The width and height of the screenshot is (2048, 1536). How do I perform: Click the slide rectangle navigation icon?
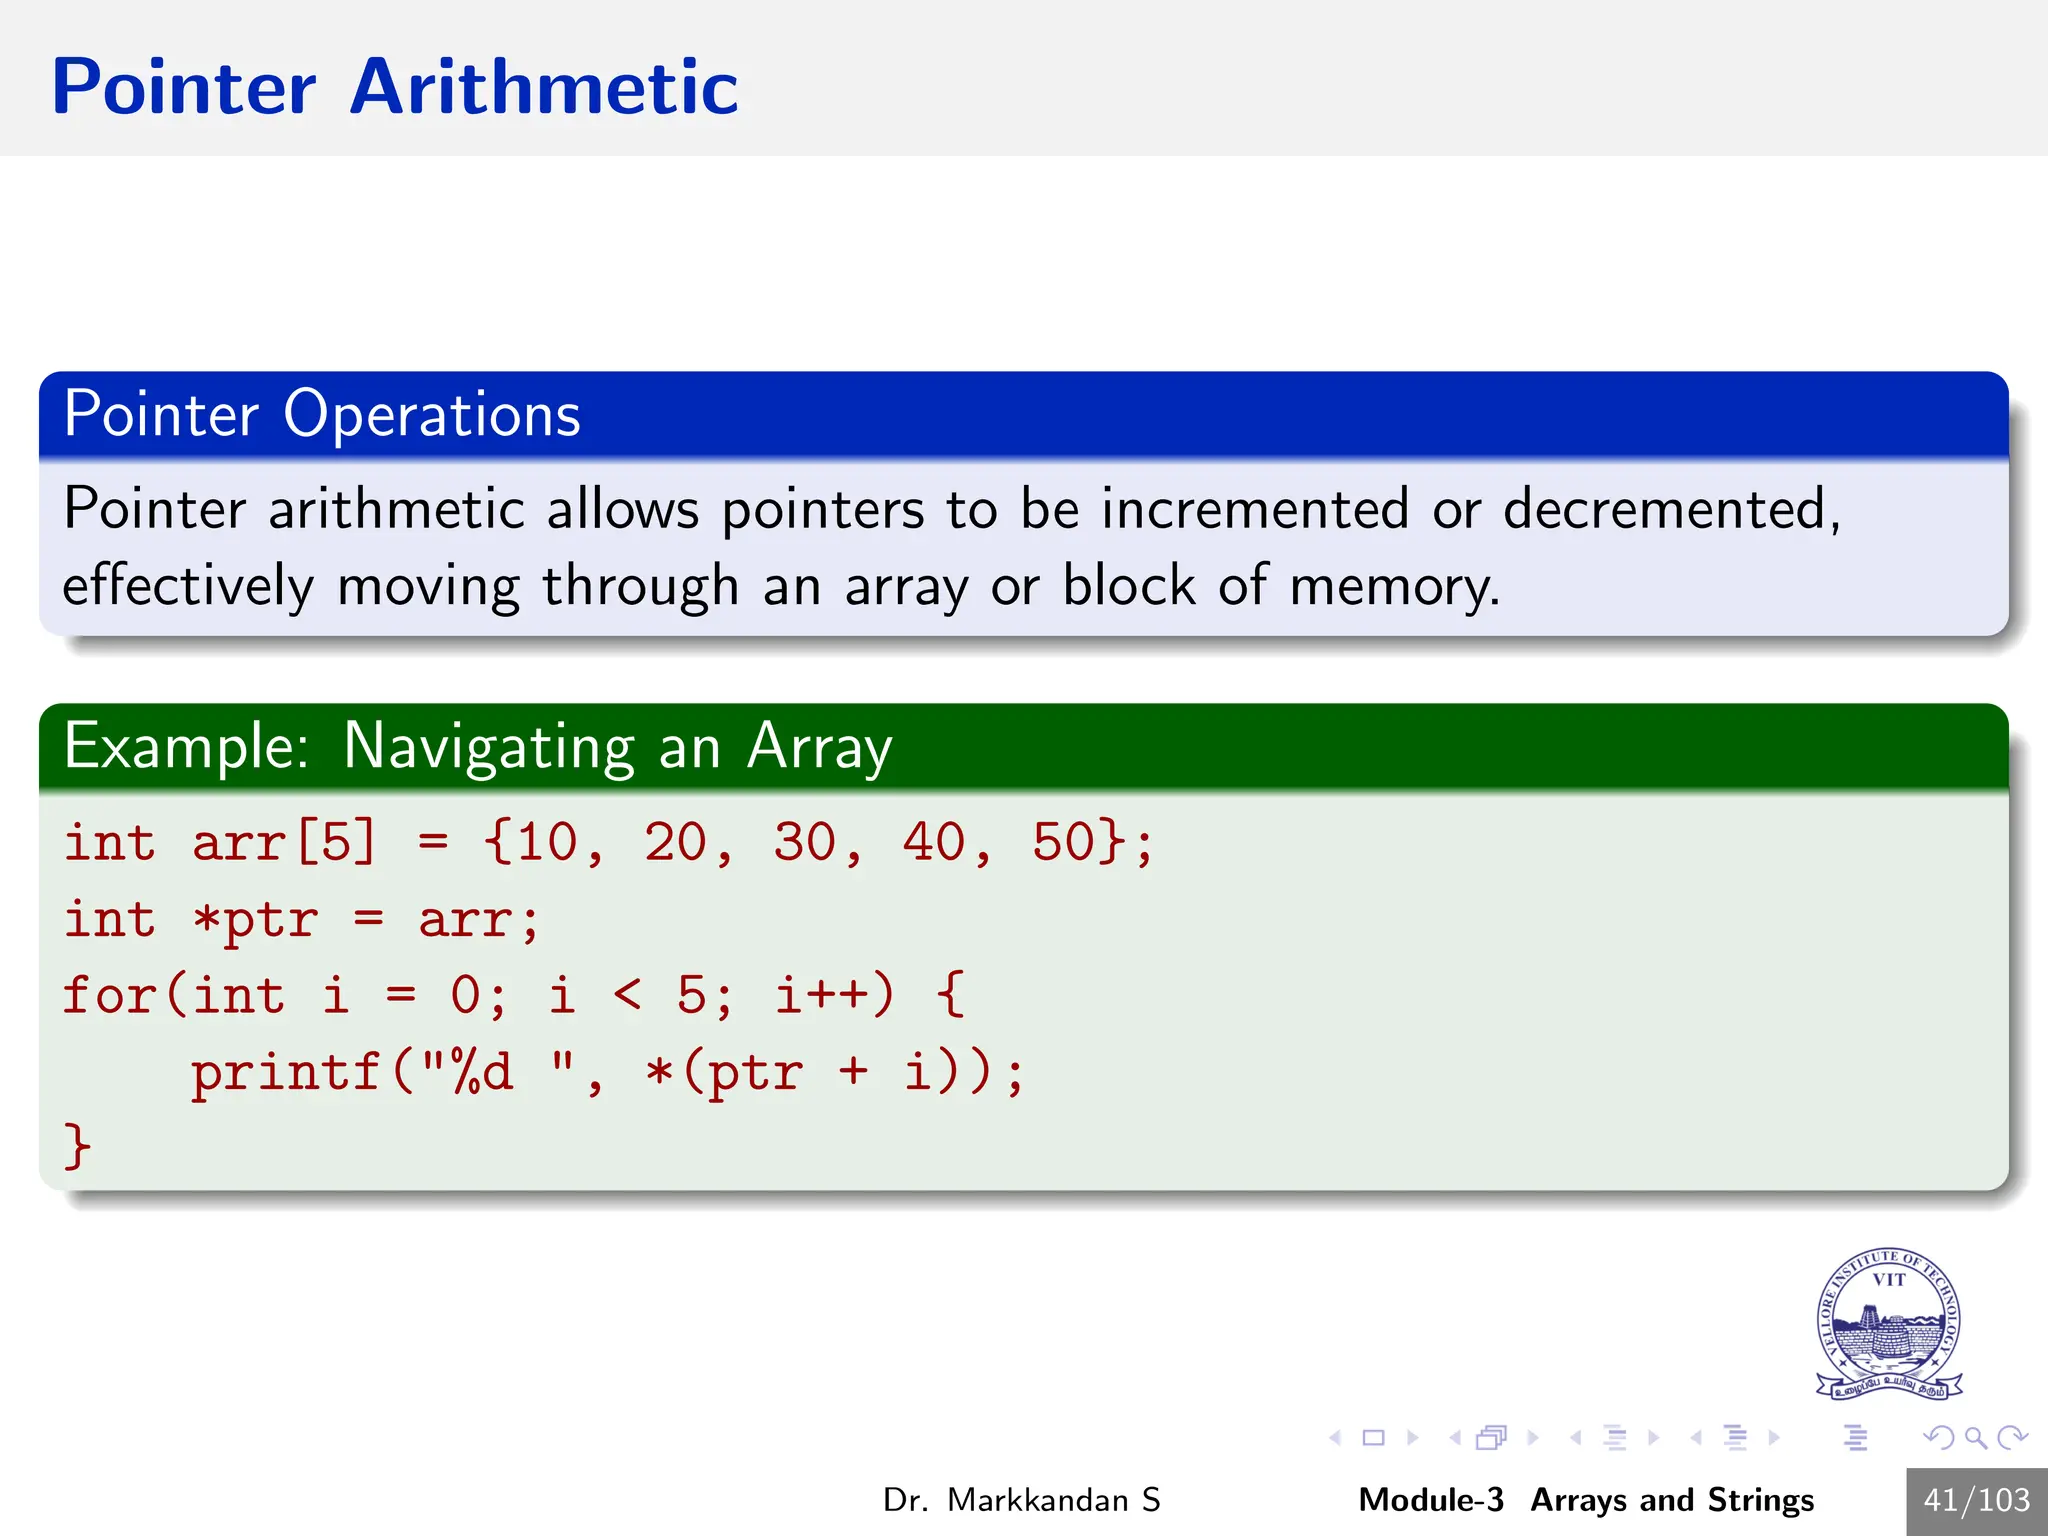click(x=1374, y=1438)
